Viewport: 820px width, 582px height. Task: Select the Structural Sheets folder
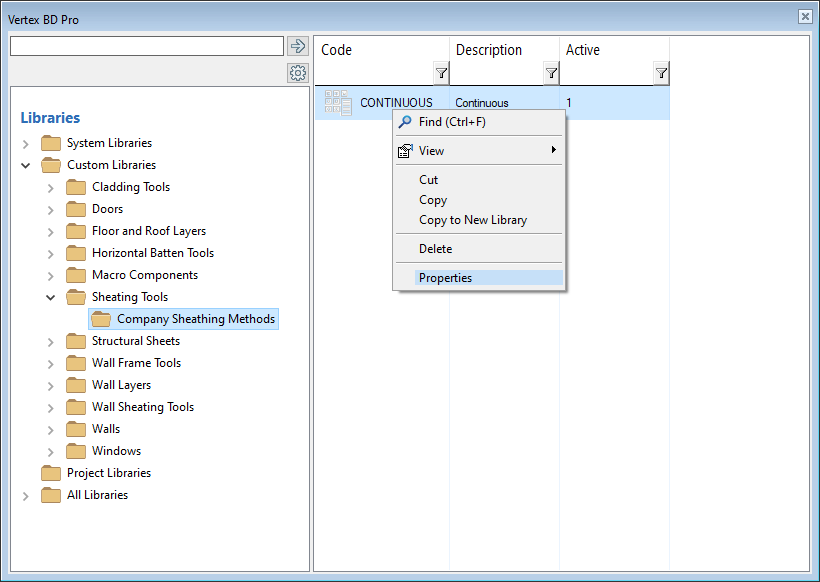pyautogui.click(x=135, y=341)
